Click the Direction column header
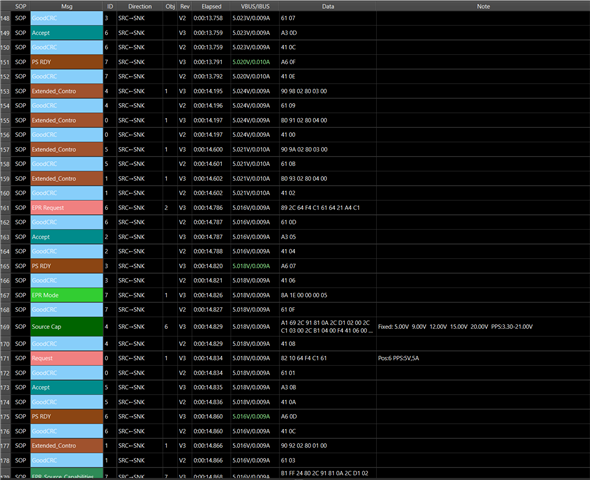Viewport: 590px width, 480px height. (x=140, y=6)
